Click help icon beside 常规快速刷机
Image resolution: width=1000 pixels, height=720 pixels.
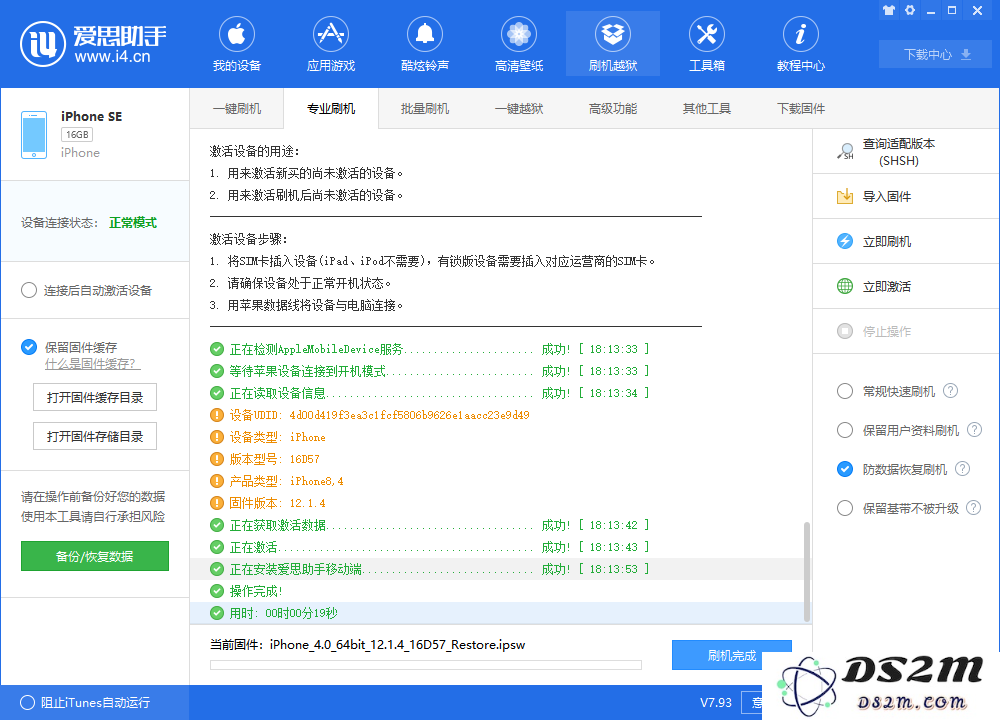tap(950, 391)
